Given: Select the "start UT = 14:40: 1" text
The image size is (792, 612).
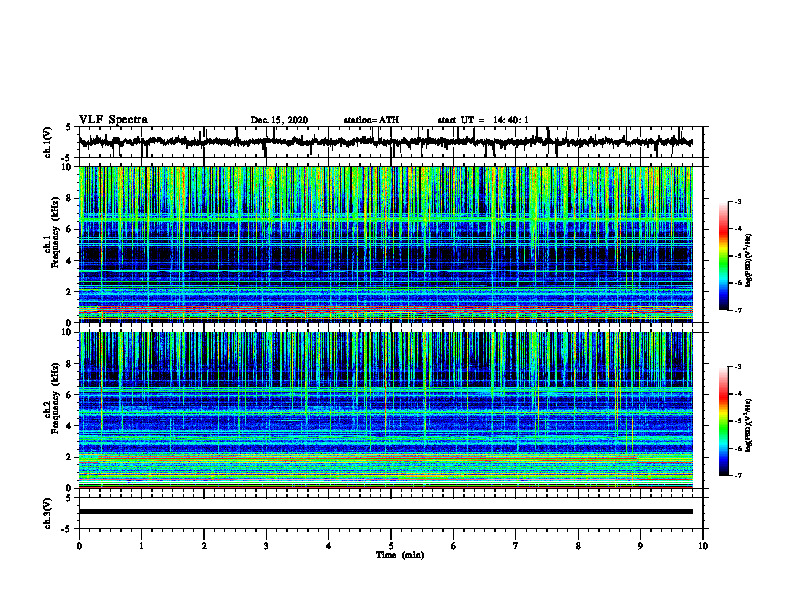Looking at the screenshot, I should tap(483, 120).
